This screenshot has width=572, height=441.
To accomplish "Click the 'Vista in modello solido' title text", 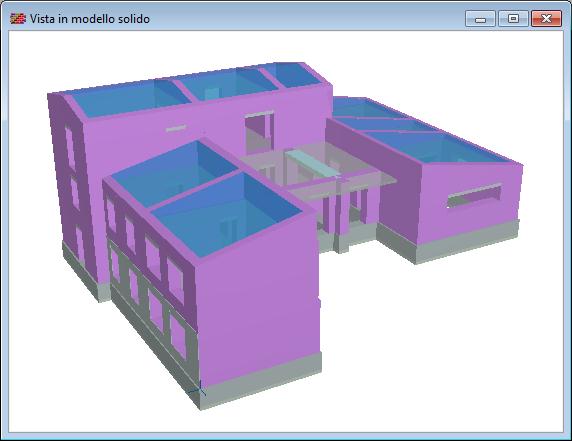I will pyautogui.click(x=90, y=19).
